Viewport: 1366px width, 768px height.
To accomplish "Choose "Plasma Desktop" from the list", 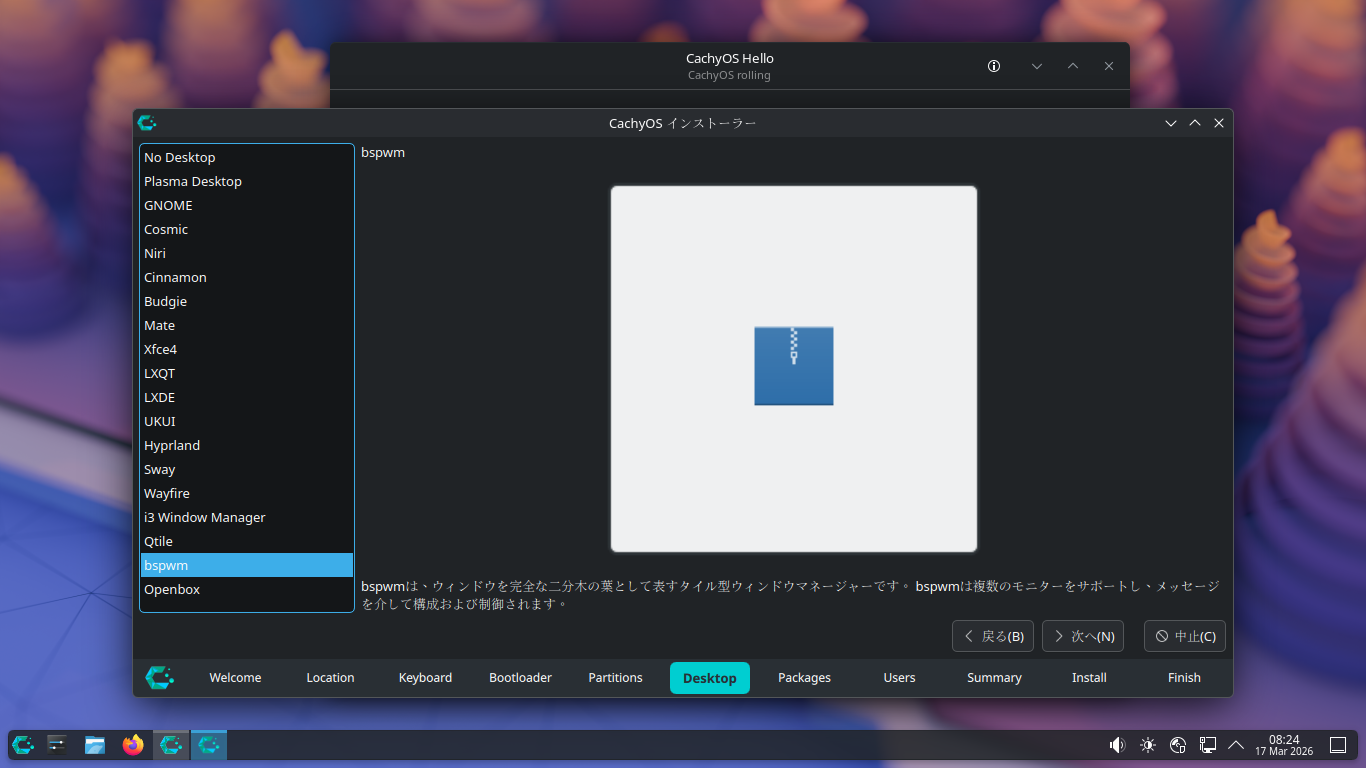I will 247,181.
